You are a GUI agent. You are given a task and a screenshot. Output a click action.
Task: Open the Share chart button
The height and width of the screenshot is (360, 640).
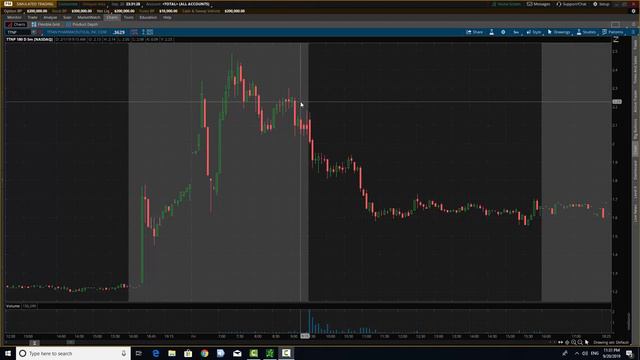[x=475, y=32]
